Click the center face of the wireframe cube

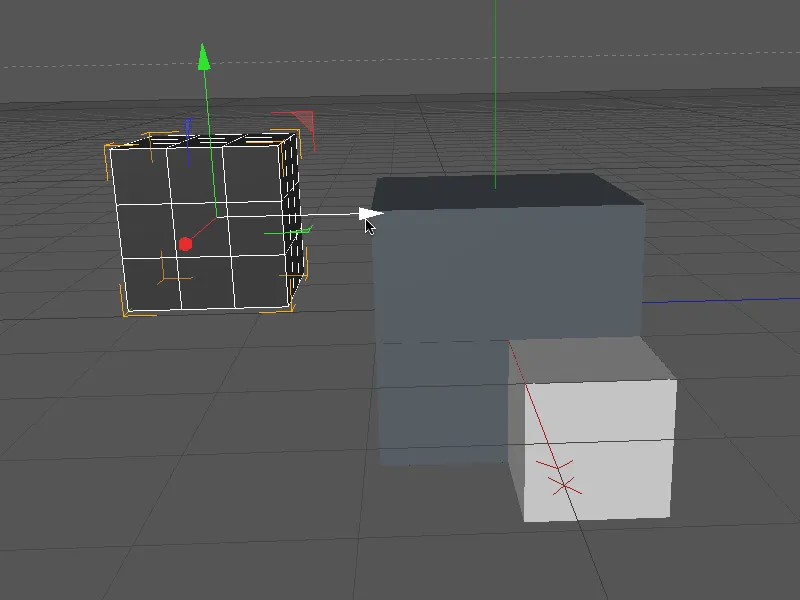point(200,230)
